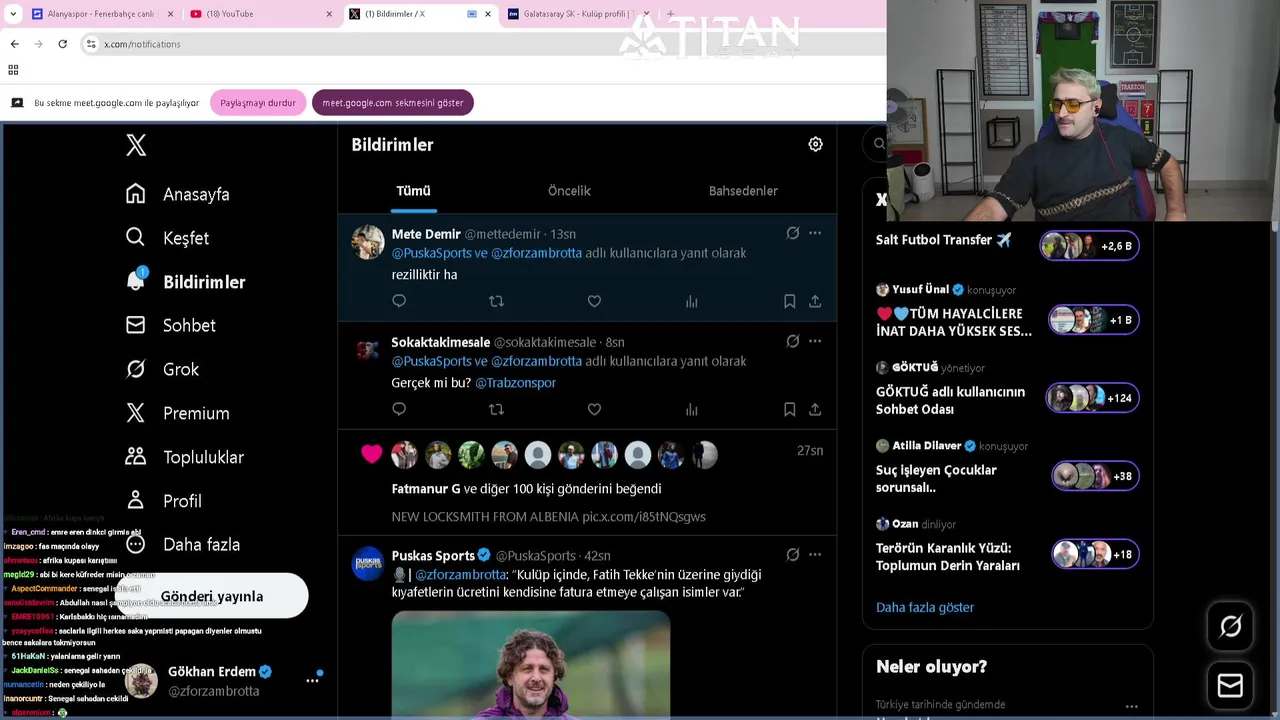This screenshot has height=720, width=1280.
Task: Open Profil in sidebar
Action: [163, 501]
